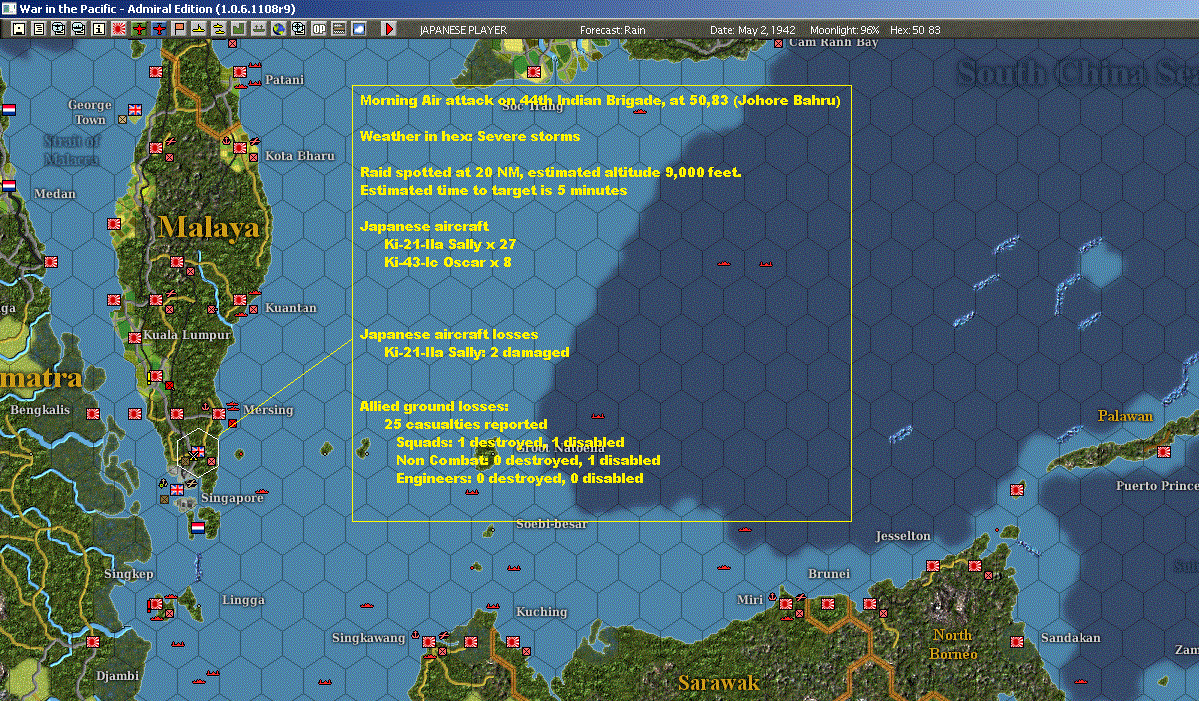Select the Japanese flag next to Miri

tap(785, 604)
